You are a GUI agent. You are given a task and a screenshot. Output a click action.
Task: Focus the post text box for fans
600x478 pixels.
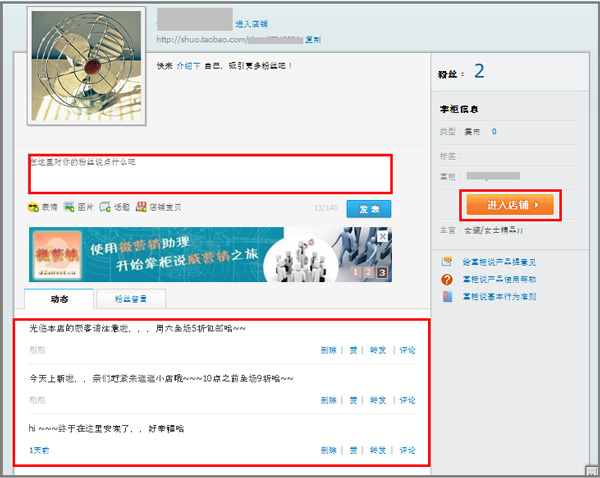click(210, 174)
